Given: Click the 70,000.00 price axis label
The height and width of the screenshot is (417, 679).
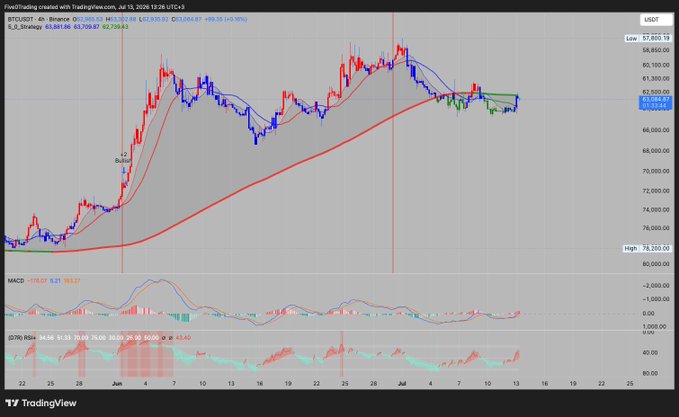Looking at the screenshot, I should click(x=656, y=171).
